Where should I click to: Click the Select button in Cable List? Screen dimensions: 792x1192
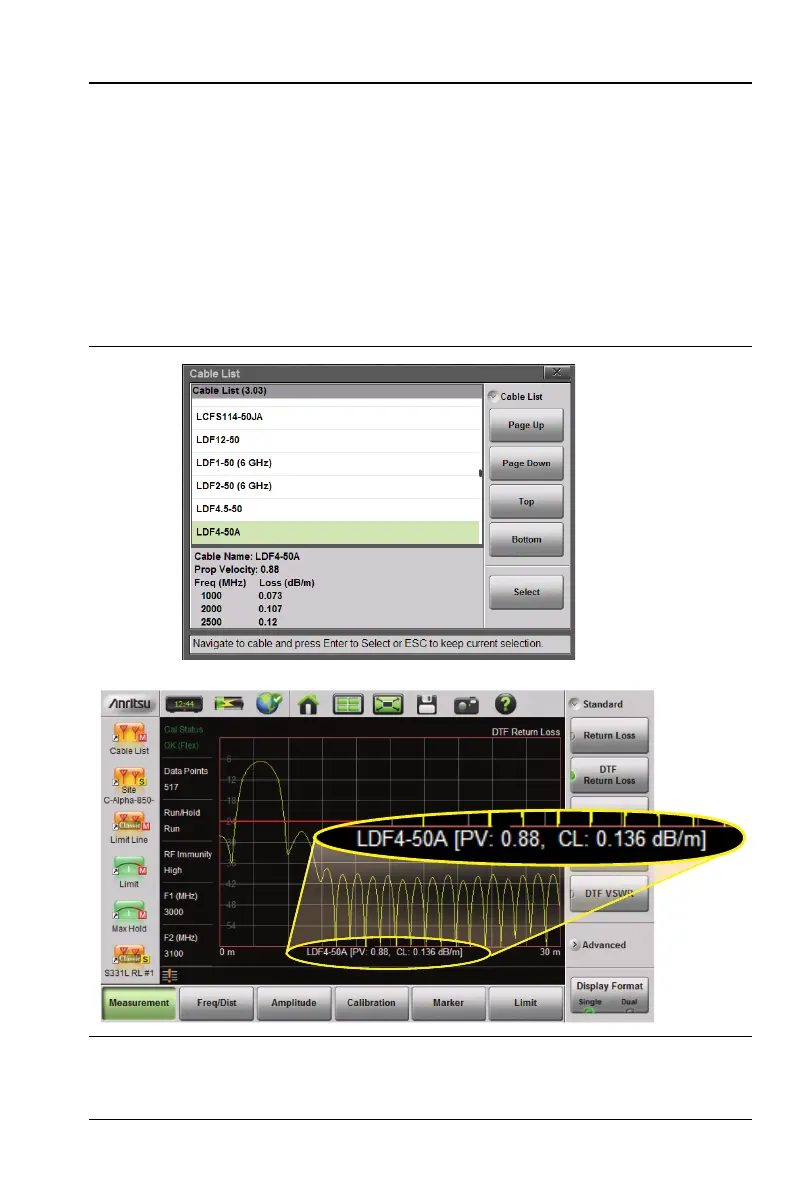526,592
